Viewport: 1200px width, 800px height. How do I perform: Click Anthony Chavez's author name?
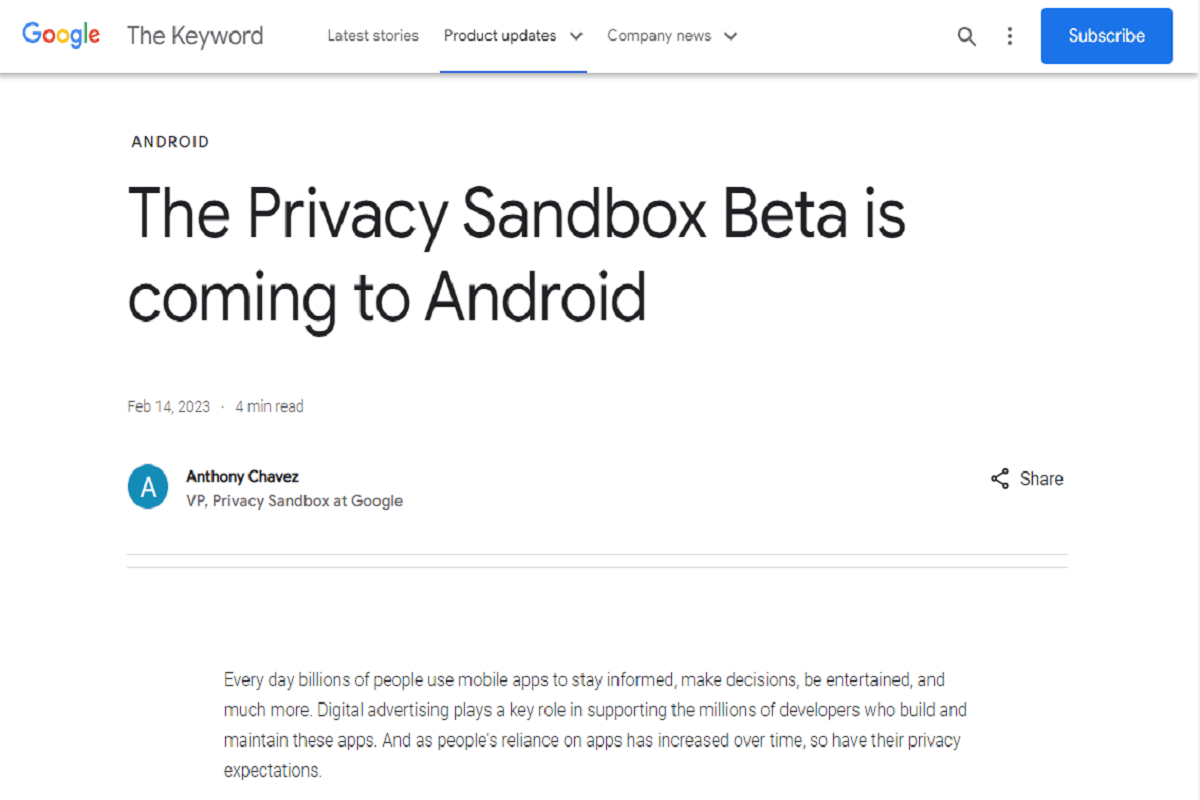point(242,476)
